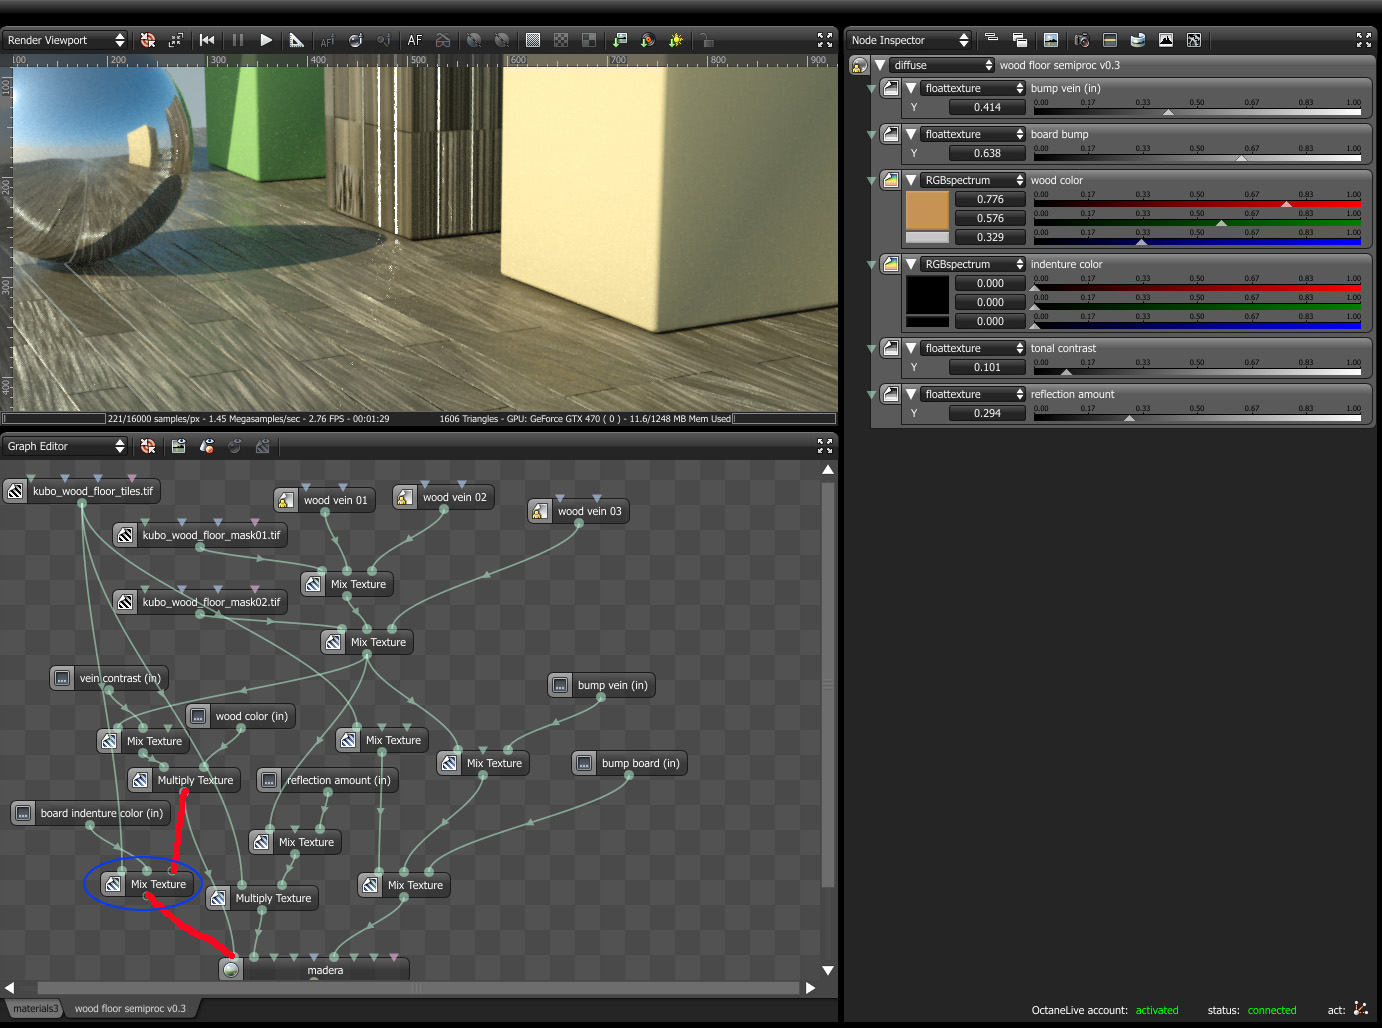Click the recenter view icon in render toolbar
This screenshot has height=1028, width=1382.
click(148, 40)
